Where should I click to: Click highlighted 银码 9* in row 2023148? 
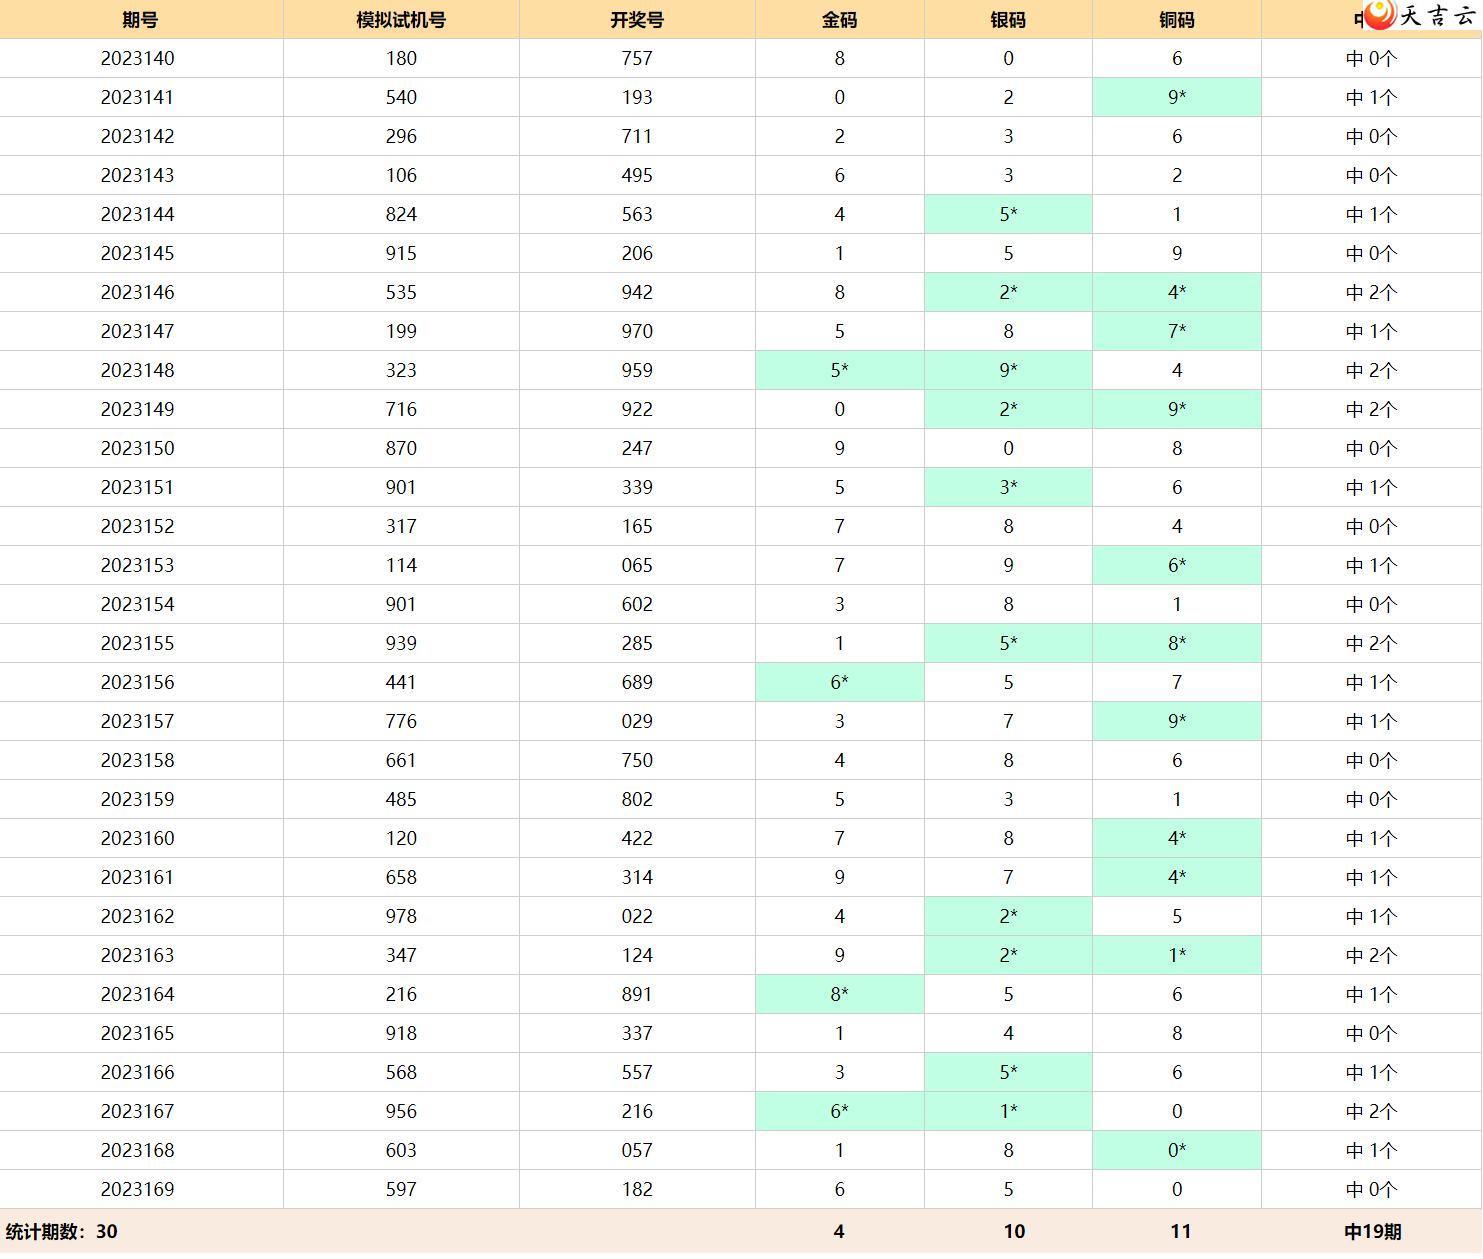pyautogui.click(x=1008, y=371)
